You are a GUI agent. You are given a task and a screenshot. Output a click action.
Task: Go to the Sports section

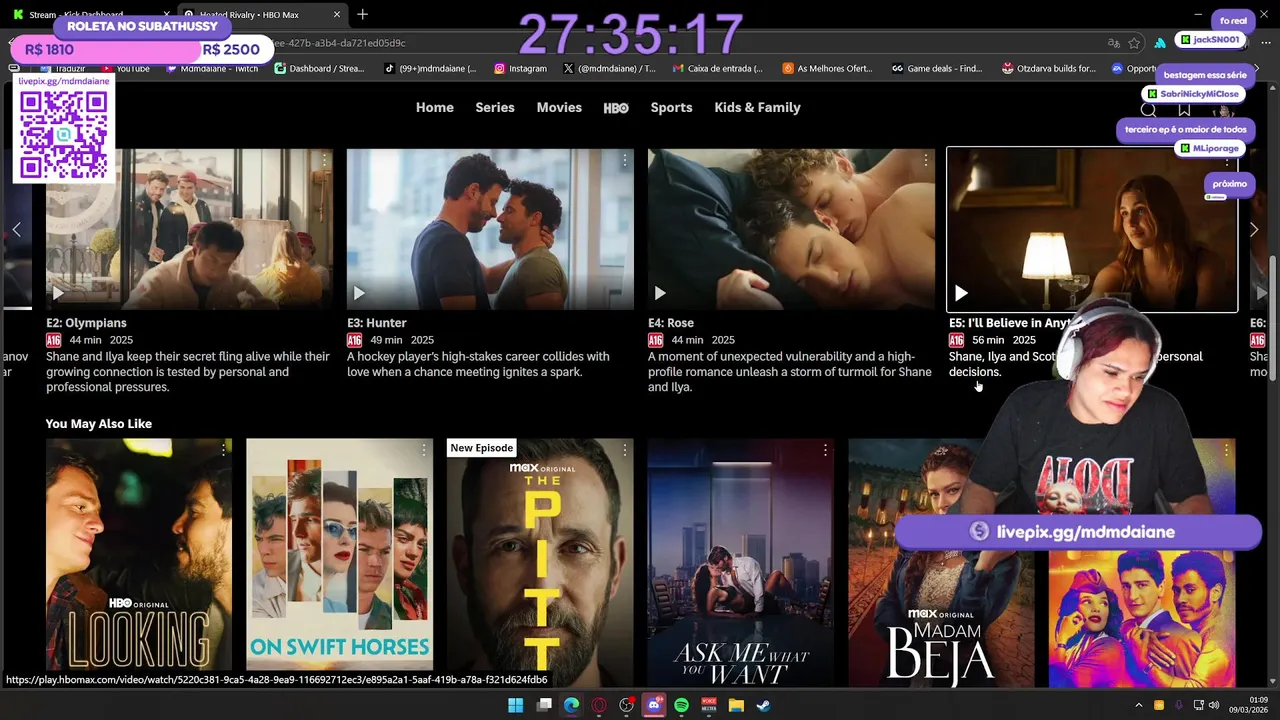pyautogui.click(x=671, y=107)
